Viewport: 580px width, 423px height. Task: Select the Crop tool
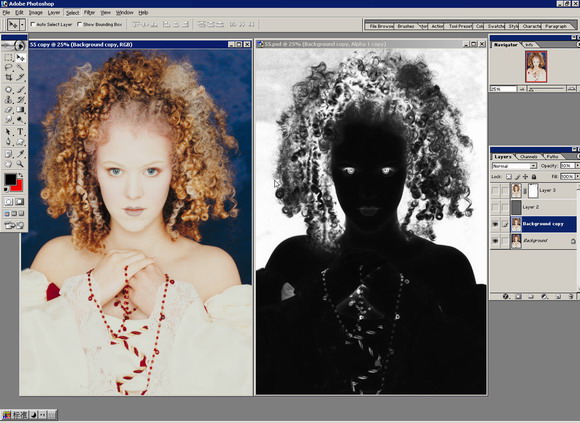8,77
